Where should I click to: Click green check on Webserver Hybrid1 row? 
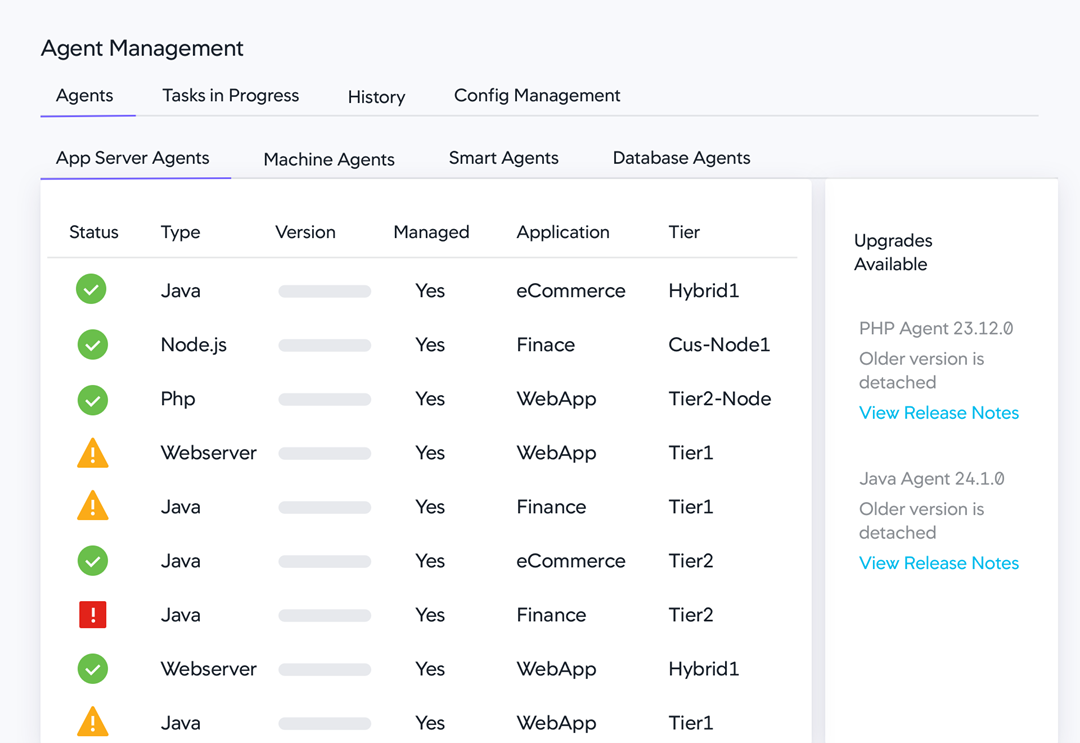pos(93,669)
